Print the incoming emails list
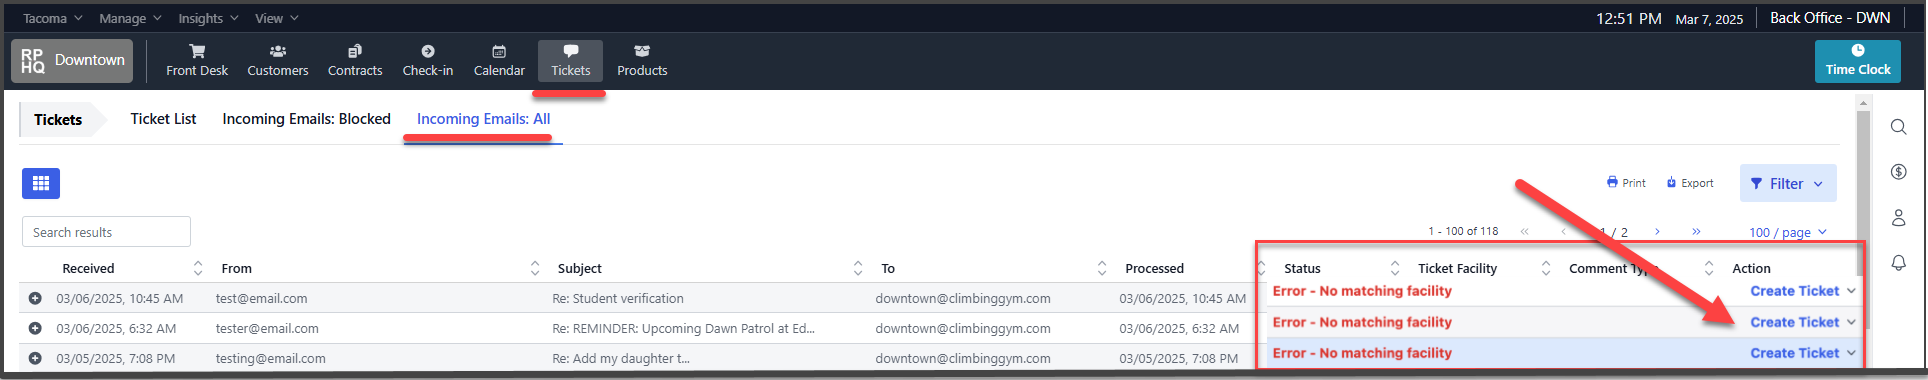The height and width of the screenshot is (380, 1928). (x=1626, y=183)
